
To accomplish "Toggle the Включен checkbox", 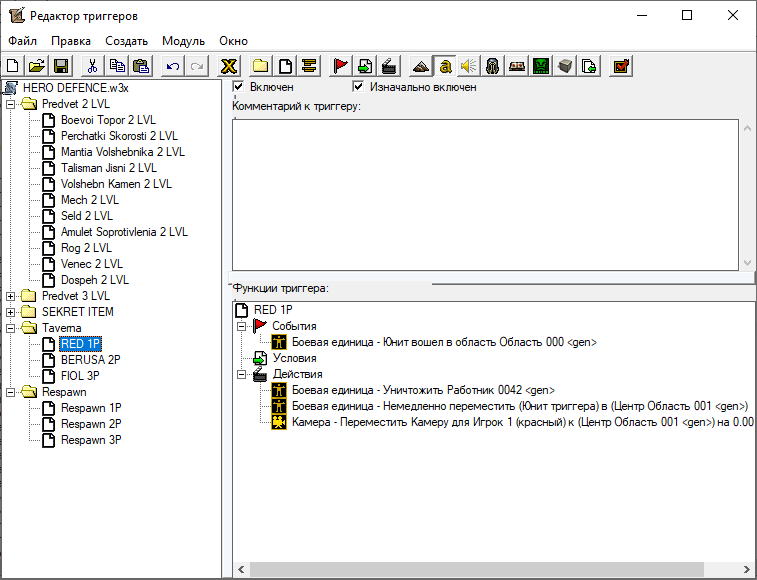I will click(238, 87).
